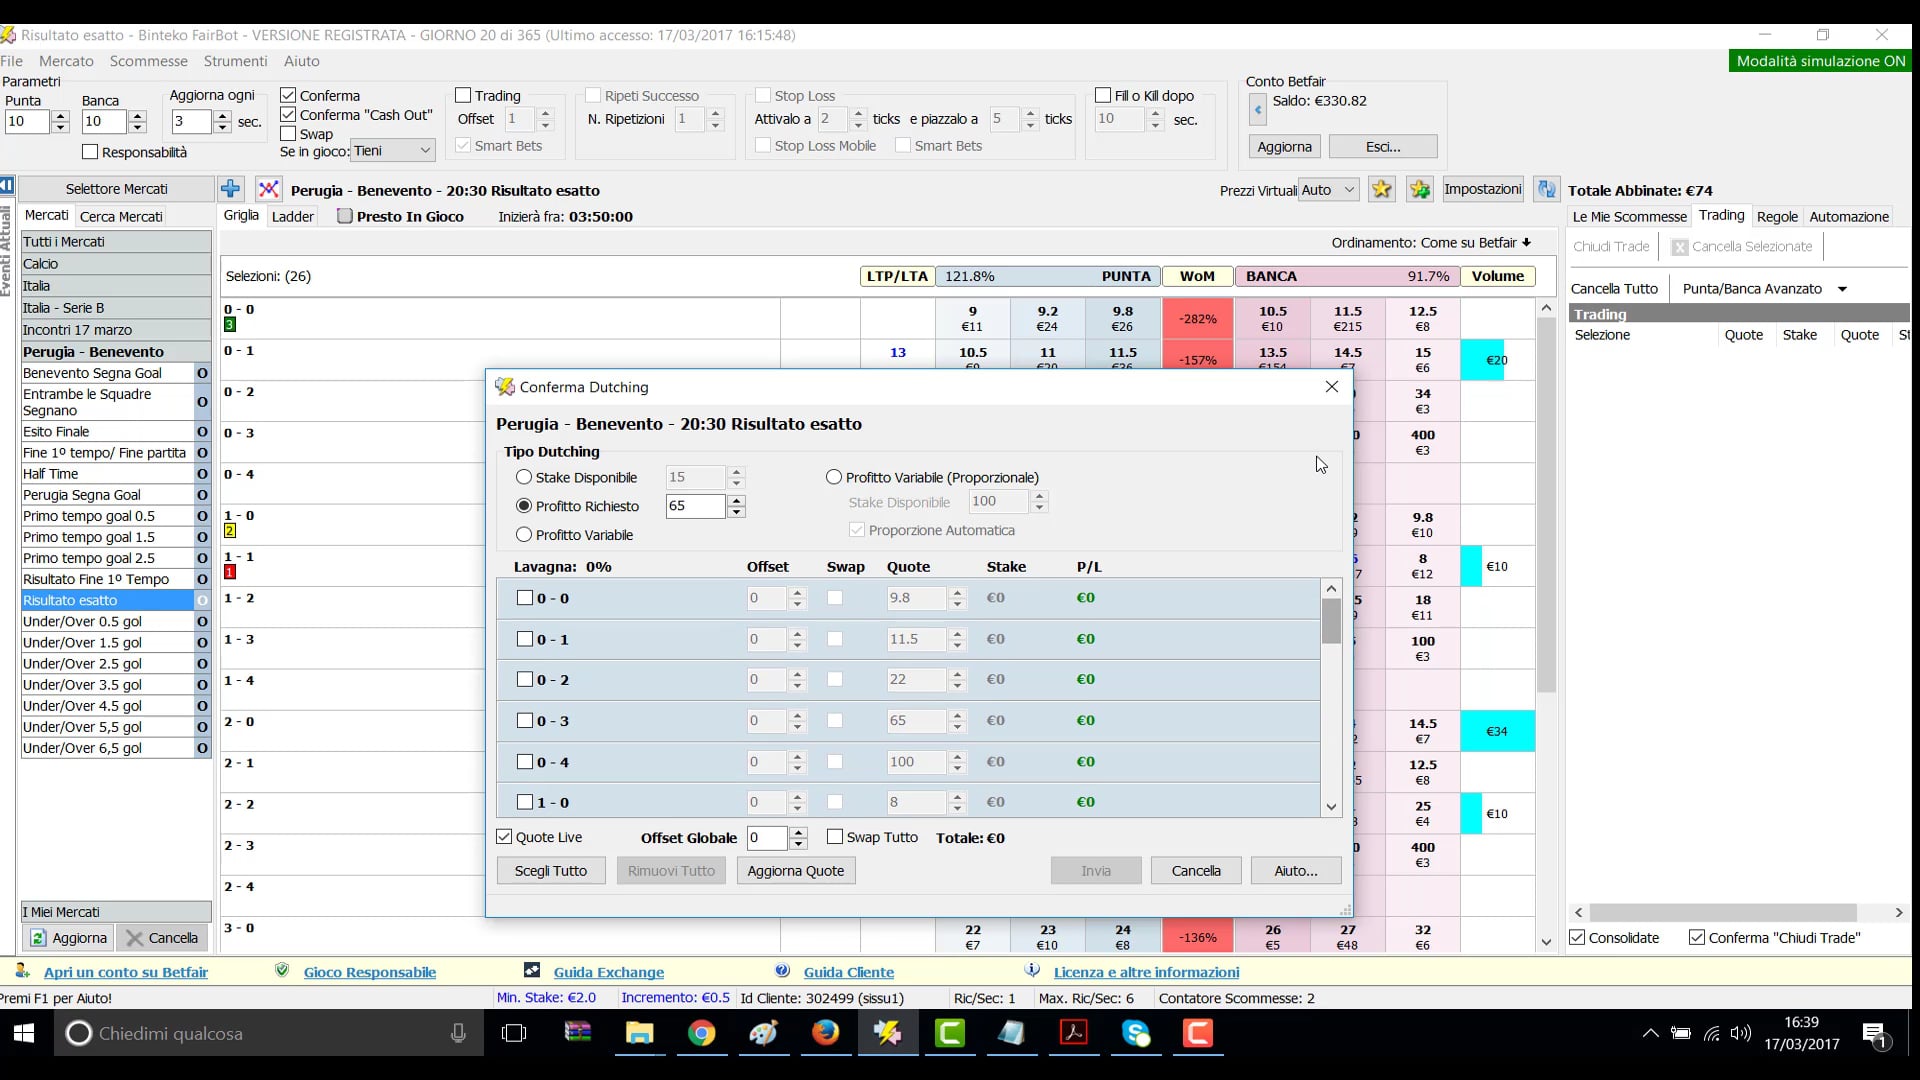Click the Ladder view icon
1920x1080 pixels.
pyautogui.click(x=295, y=215)
